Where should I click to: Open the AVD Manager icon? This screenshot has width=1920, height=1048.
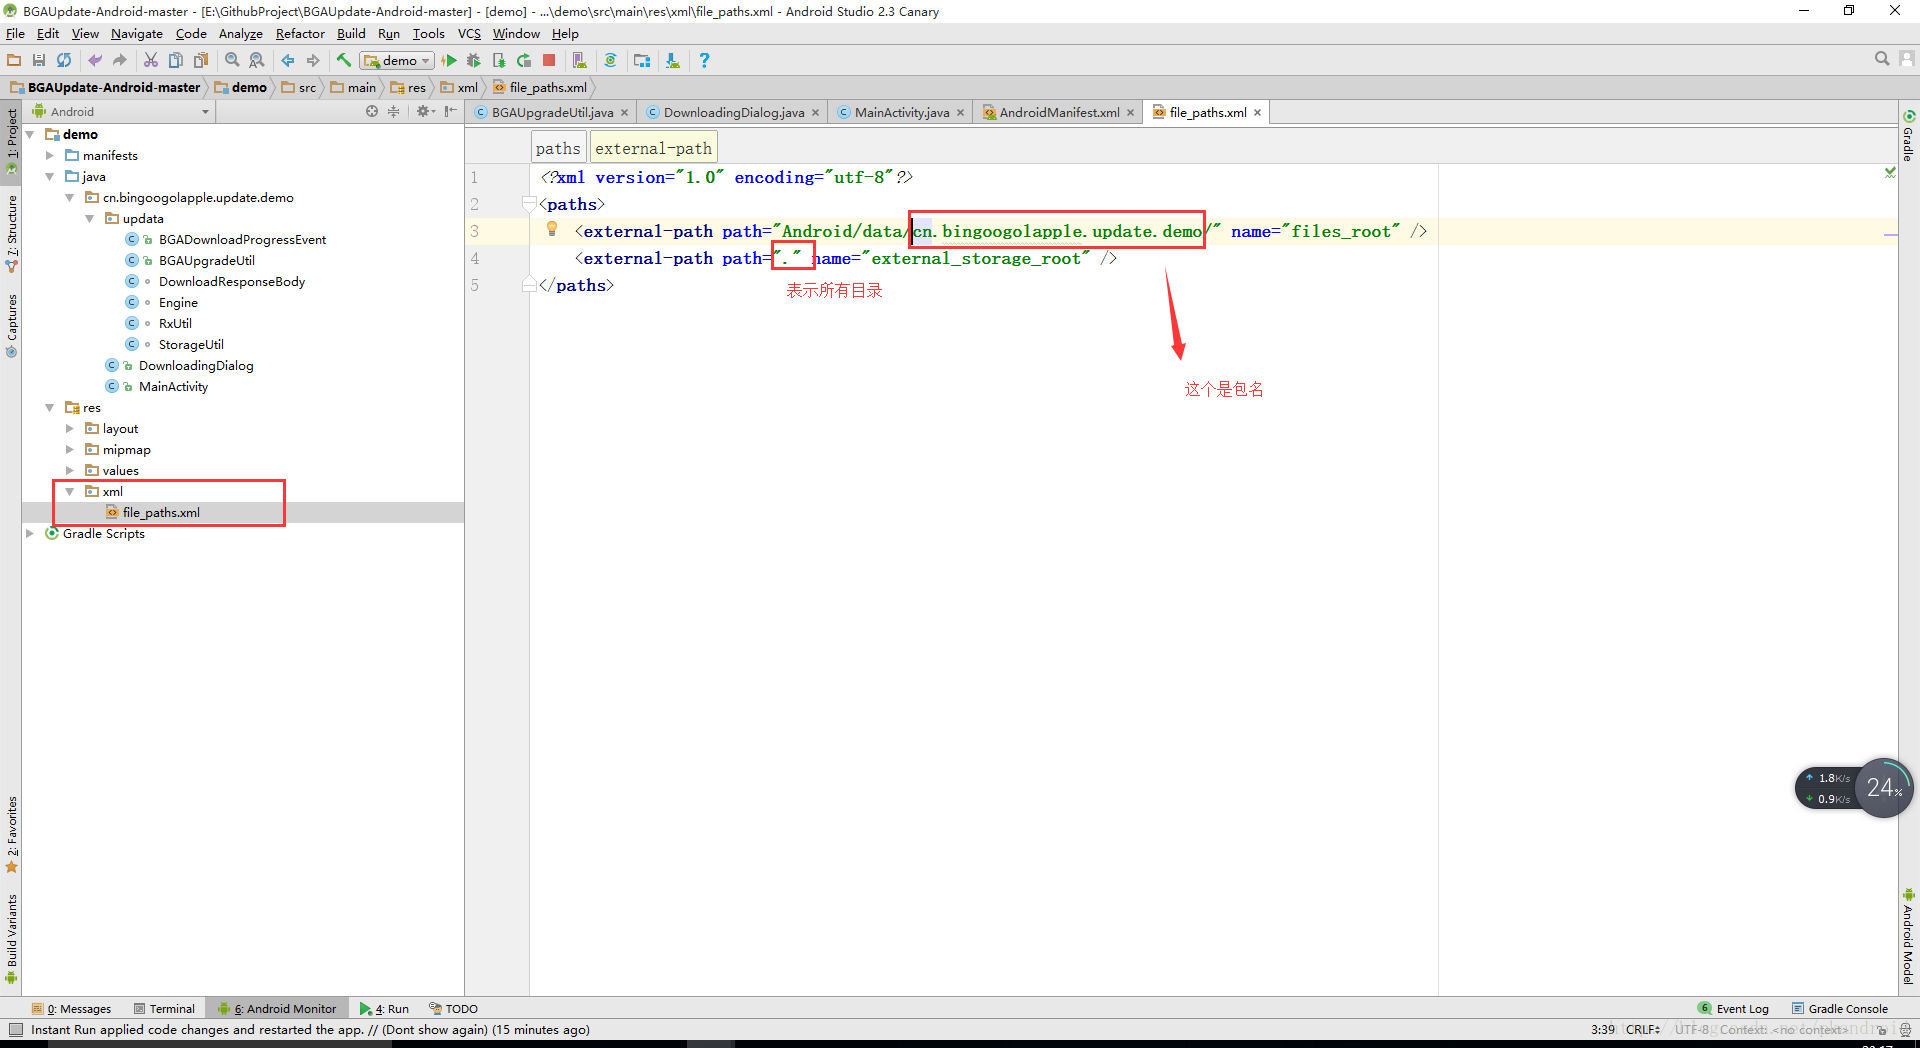[x=580, y=60]
